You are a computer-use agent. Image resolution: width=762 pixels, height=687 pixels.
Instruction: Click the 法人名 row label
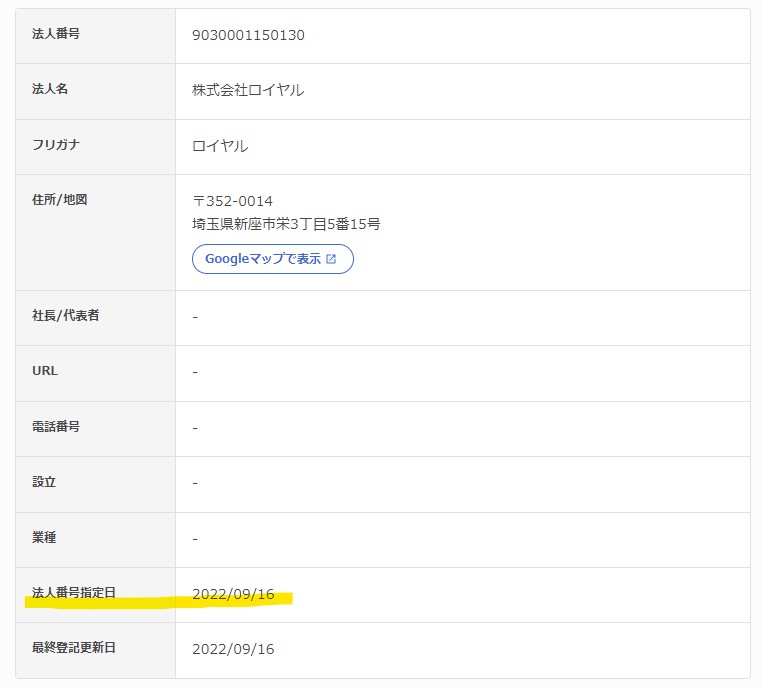(x=50, y=89)
